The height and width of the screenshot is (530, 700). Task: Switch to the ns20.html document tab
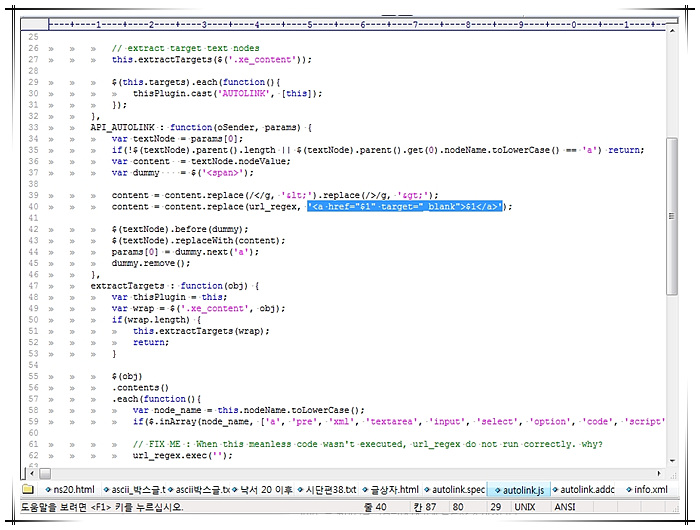click(70, 489)
